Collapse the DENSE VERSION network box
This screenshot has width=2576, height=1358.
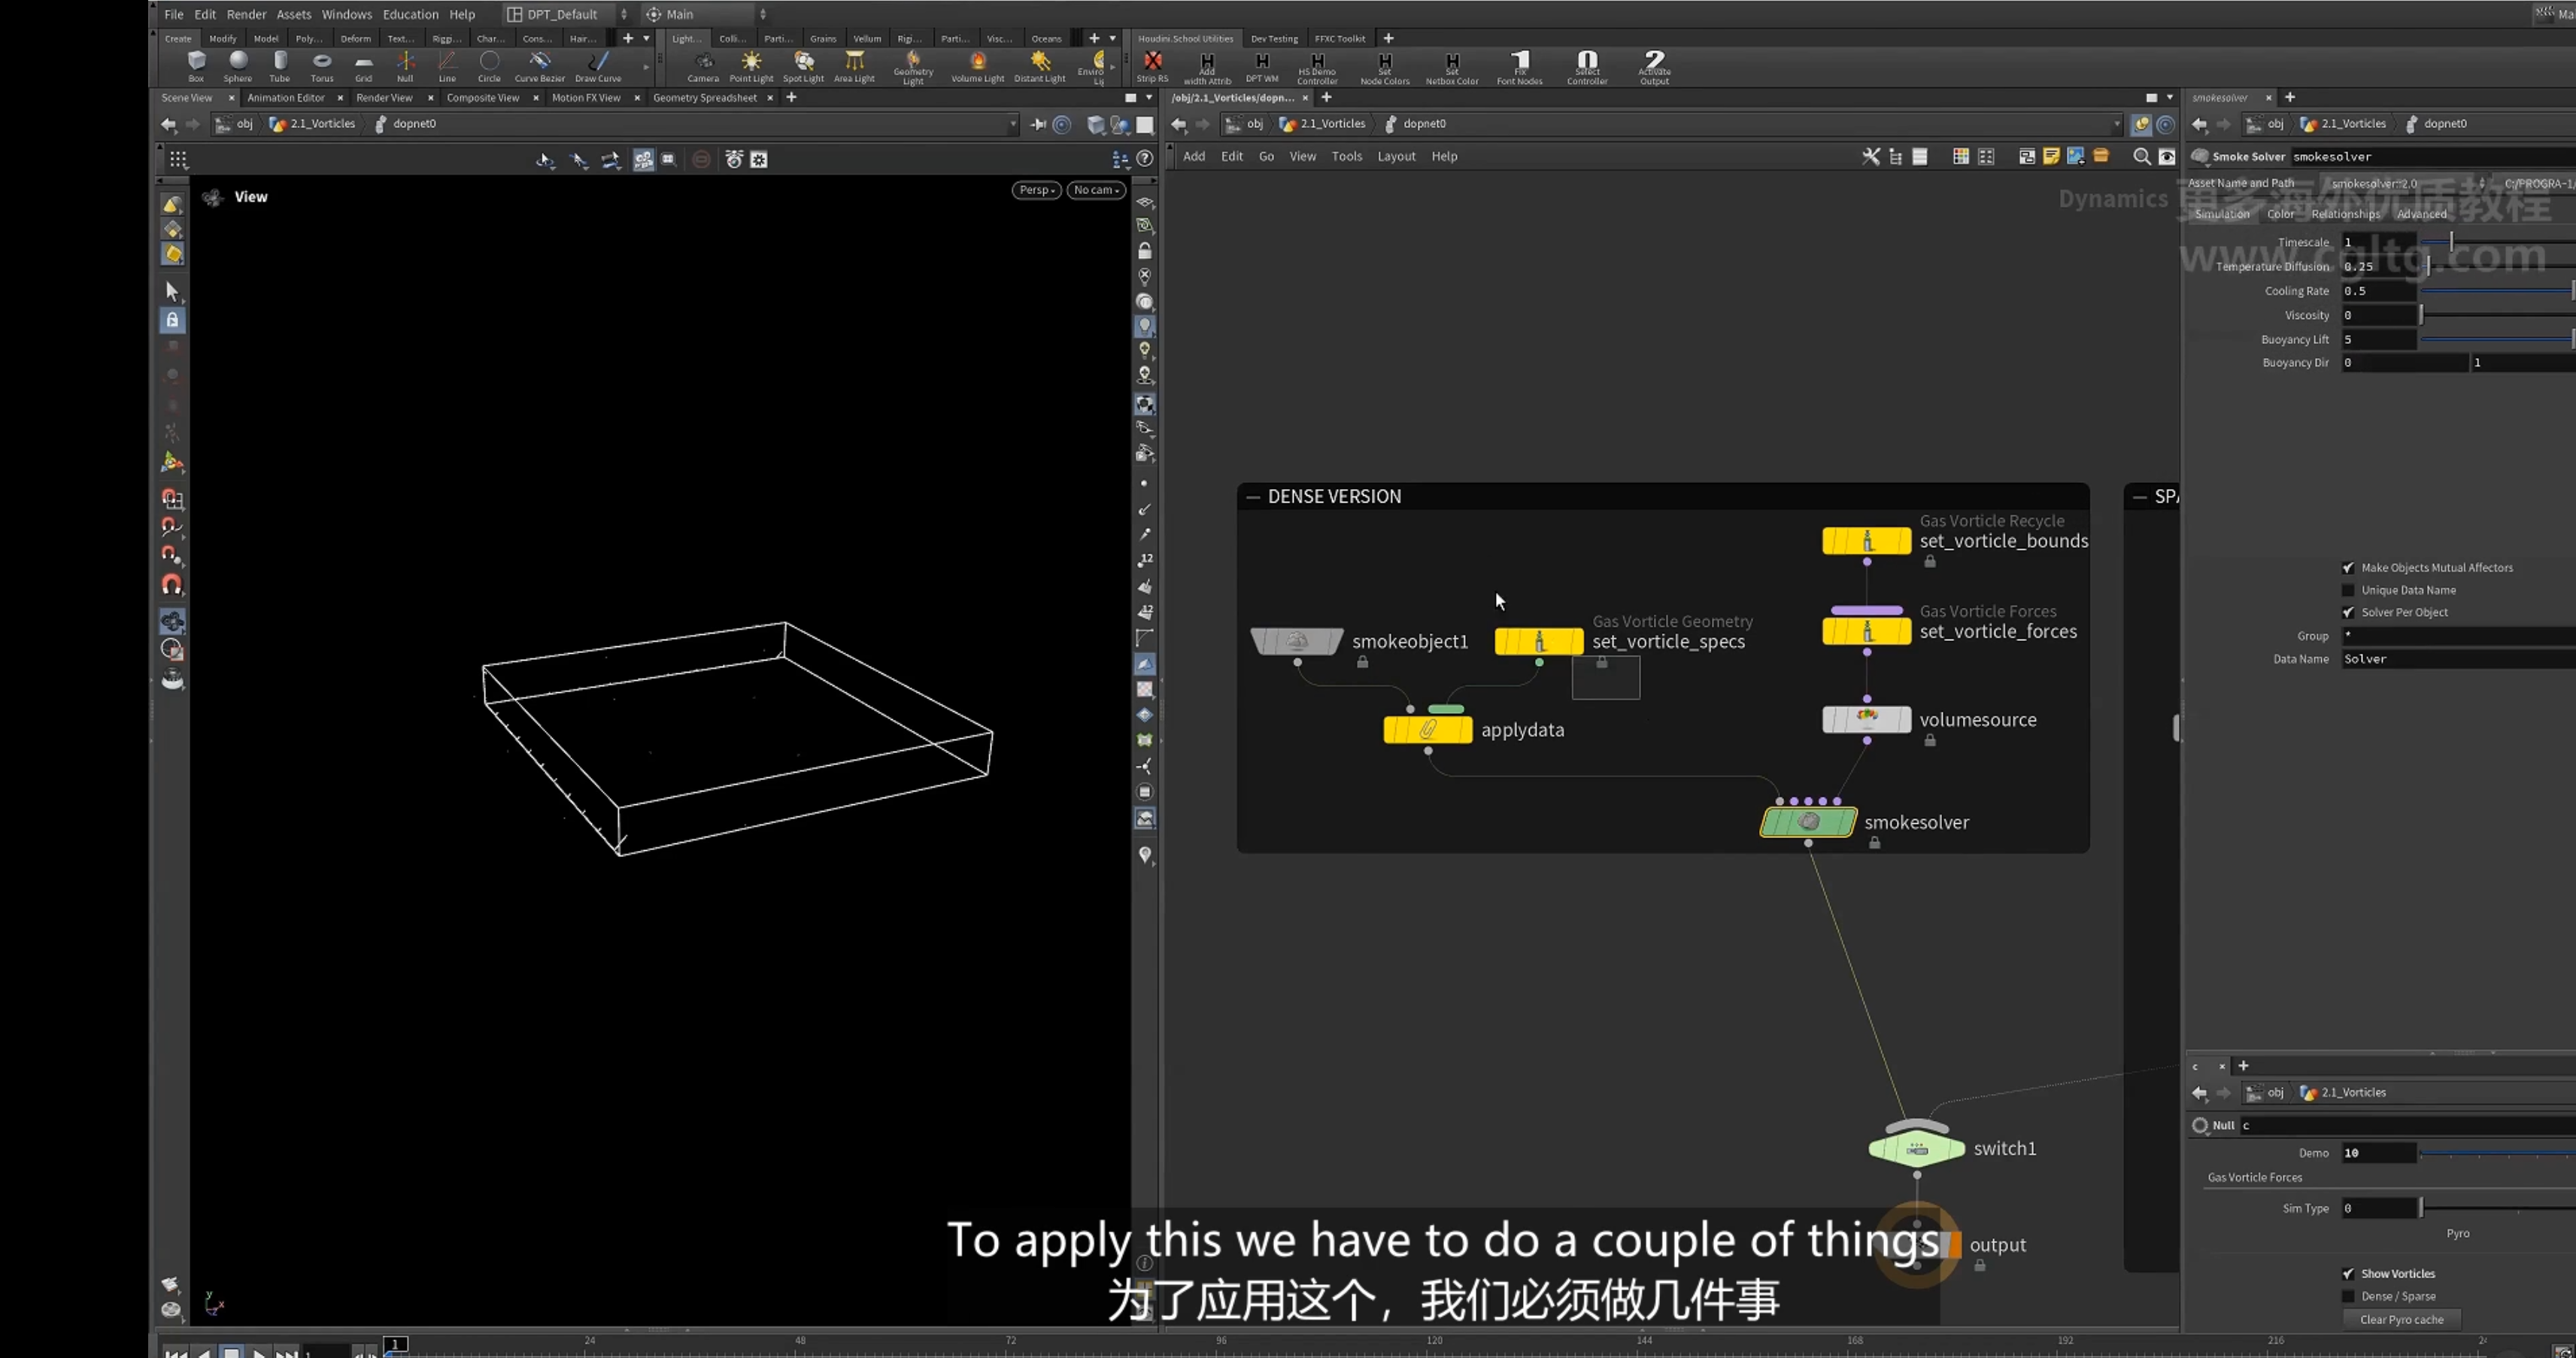click(1252, 497)
